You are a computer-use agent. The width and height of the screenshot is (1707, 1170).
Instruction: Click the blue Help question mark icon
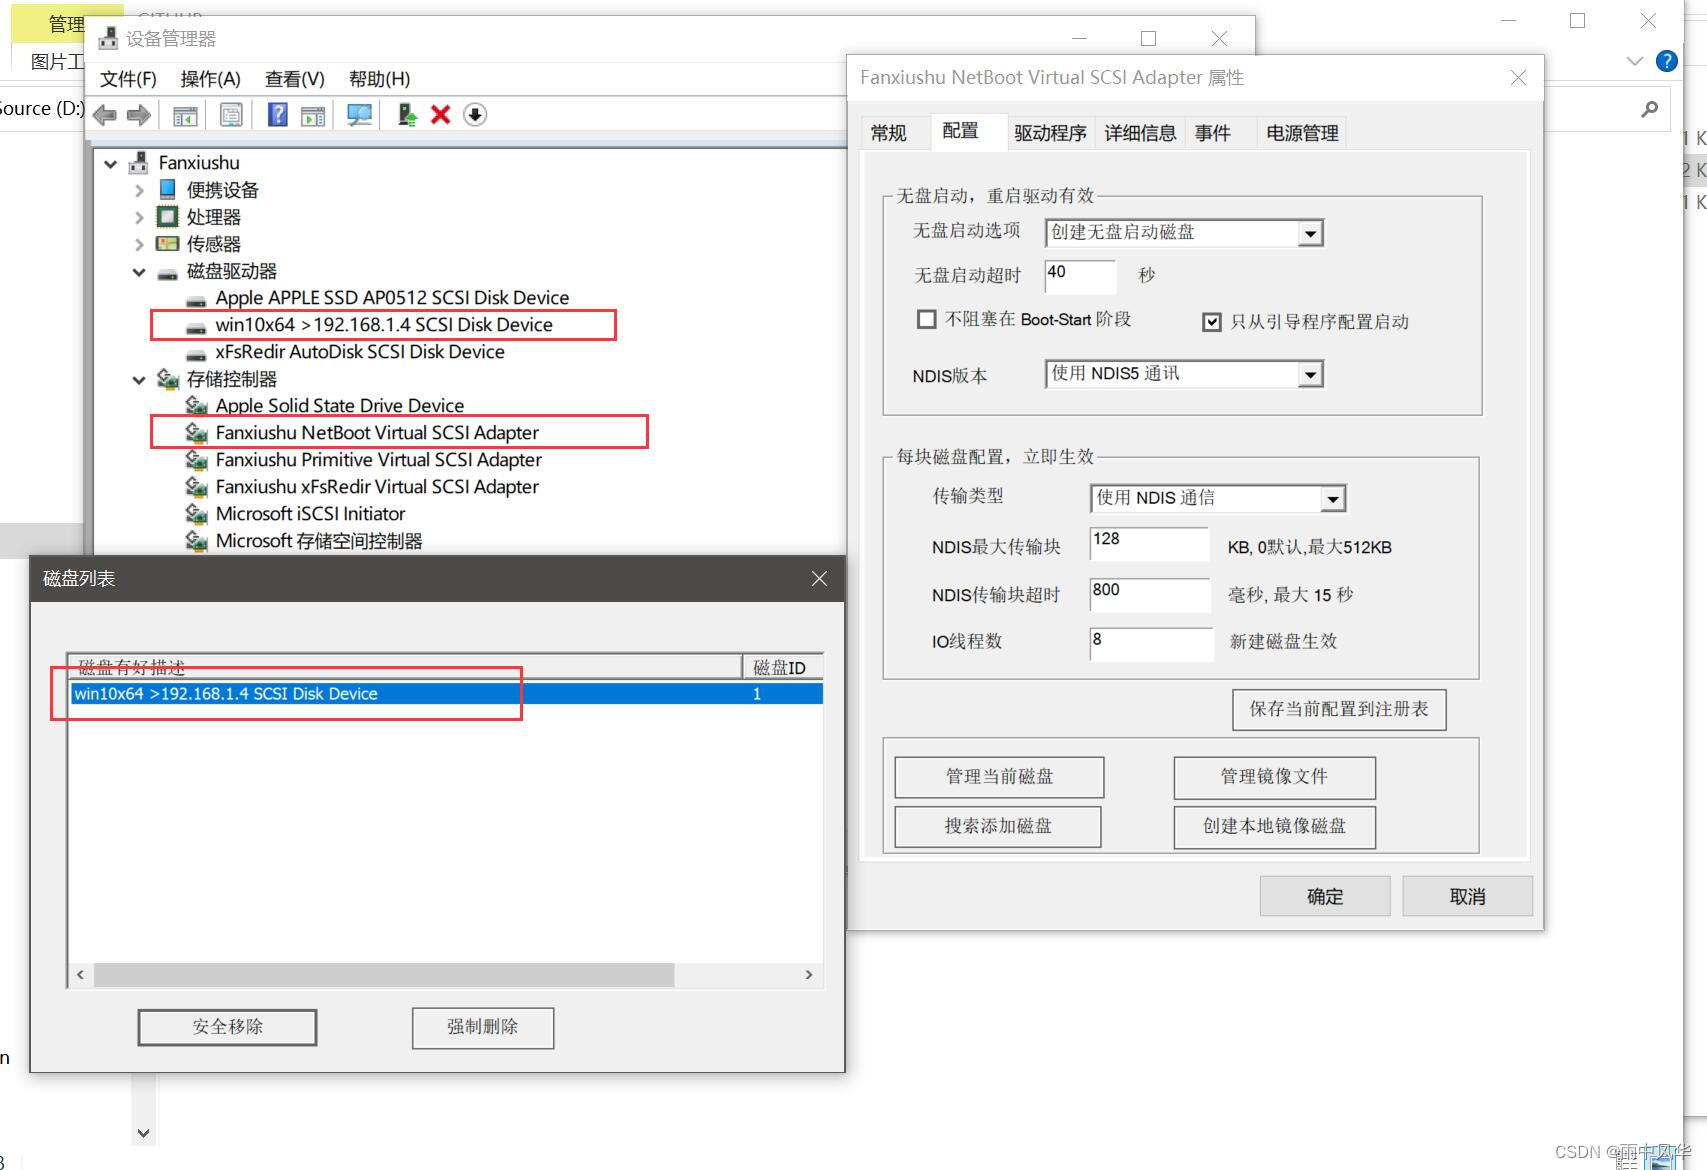(278, 115)
